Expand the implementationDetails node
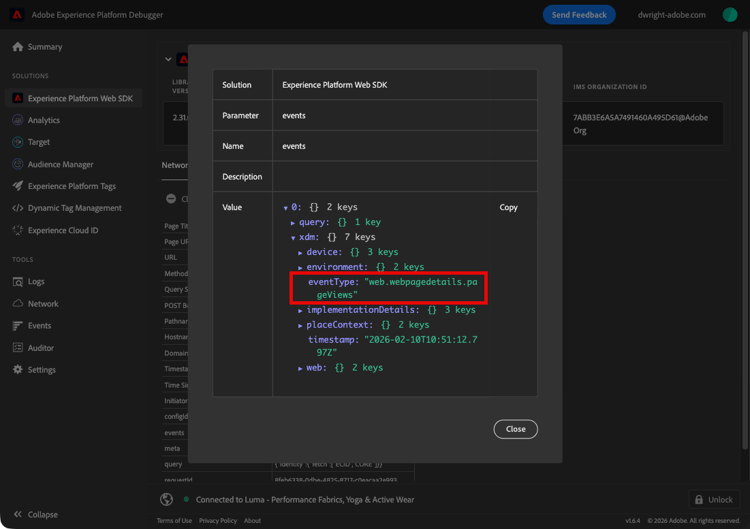The height and width of the screenshot is (529, 750). [x=300, y=310]
